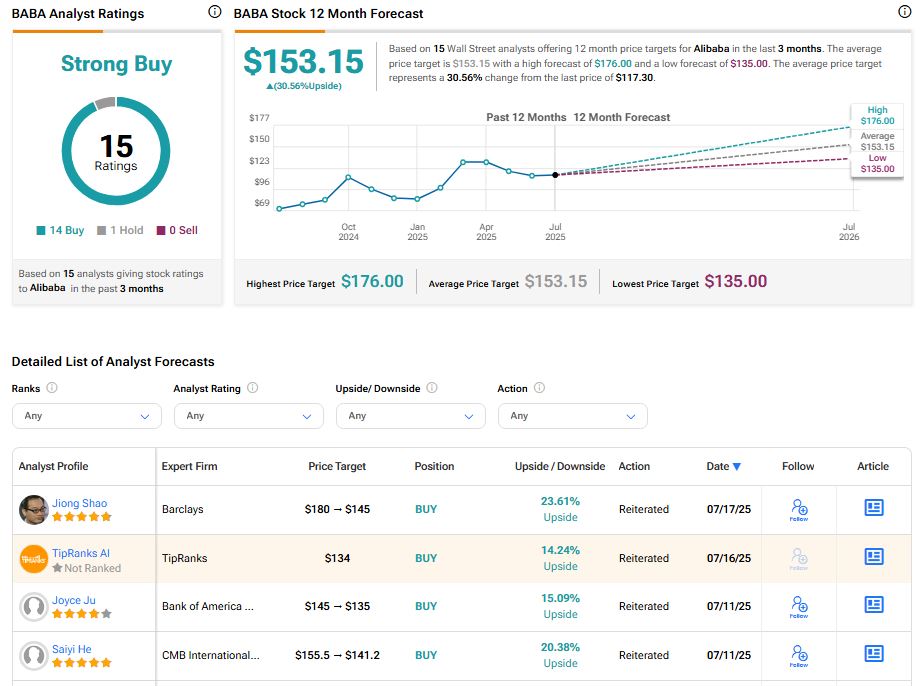The height and width of the screenshot is (686, 924).
Task: Click Joyce Ju's profile avatar
Action: tap(34, 607)
